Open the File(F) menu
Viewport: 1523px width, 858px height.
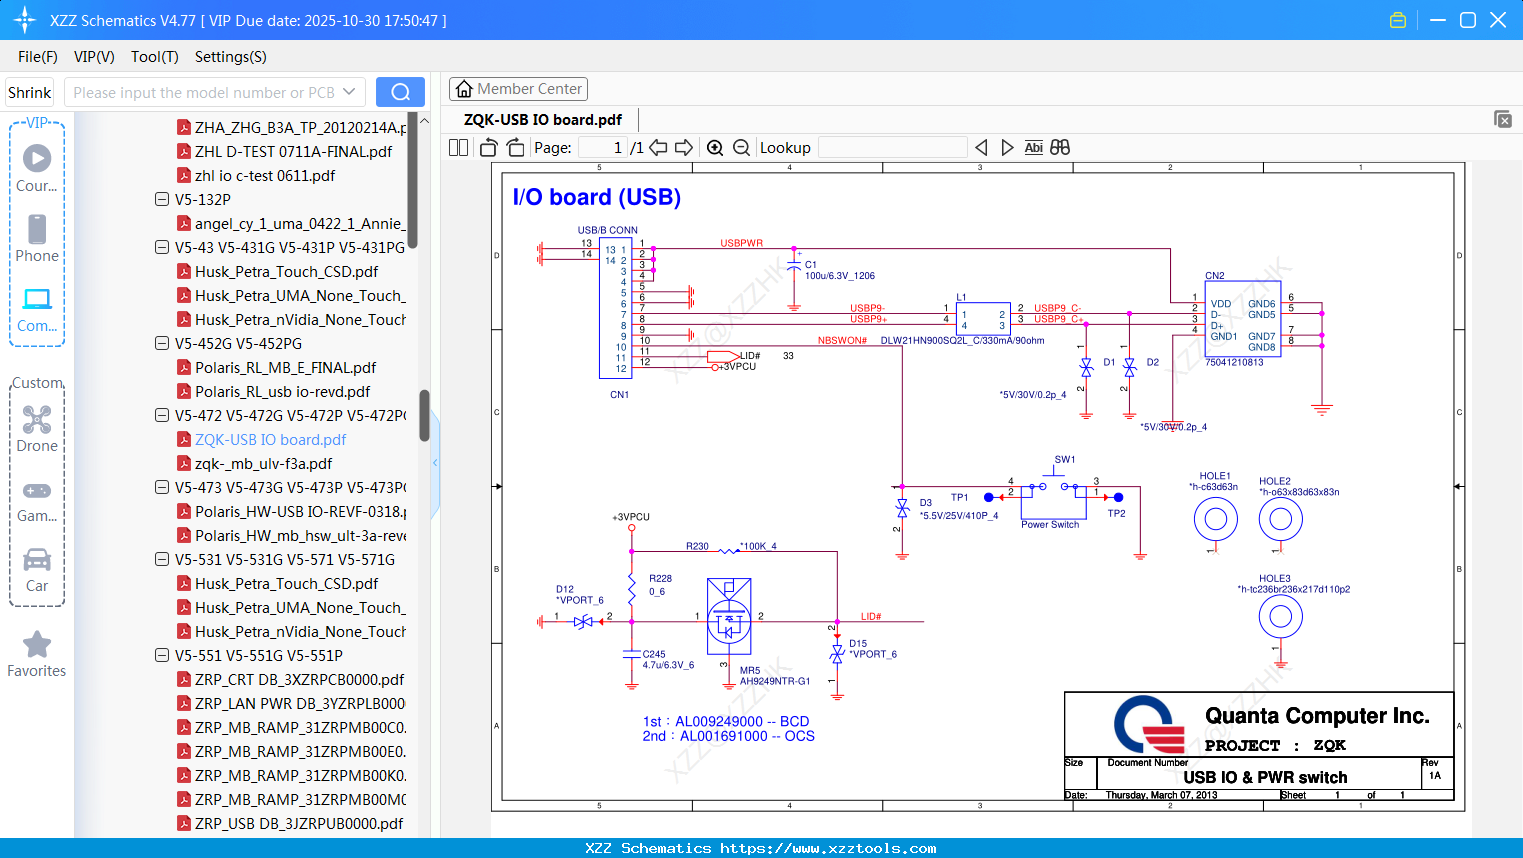click(38, 57)
